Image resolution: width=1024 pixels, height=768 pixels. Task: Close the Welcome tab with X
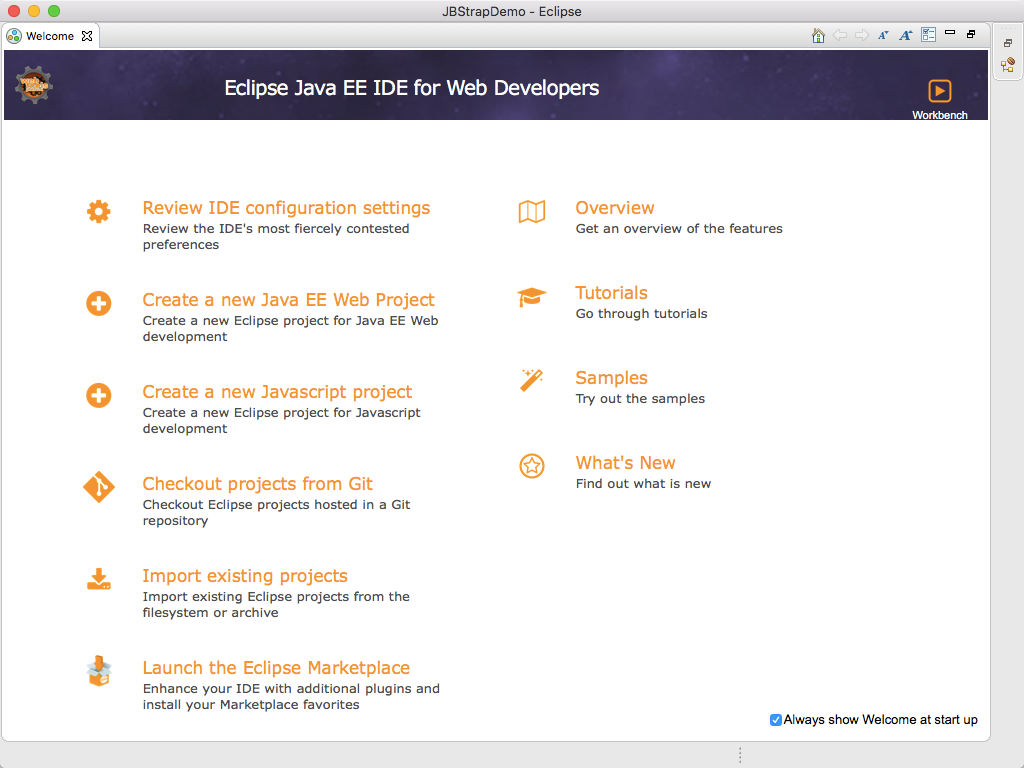click(87, 36)
